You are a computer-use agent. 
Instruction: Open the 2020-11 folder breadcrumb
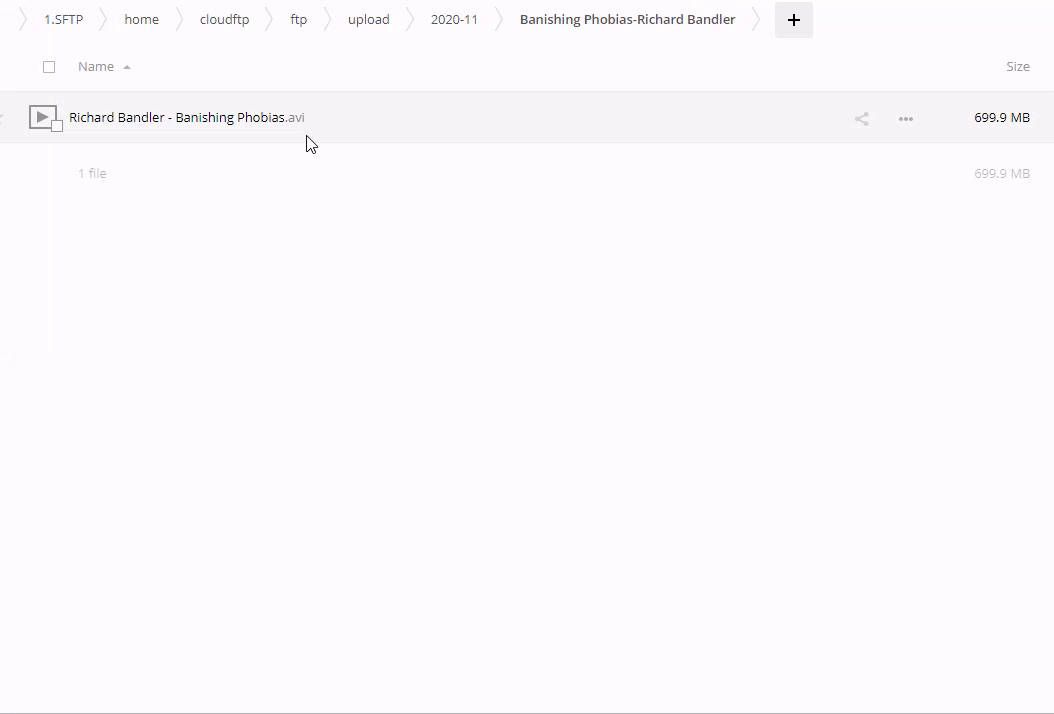click(x=454, y=20)
